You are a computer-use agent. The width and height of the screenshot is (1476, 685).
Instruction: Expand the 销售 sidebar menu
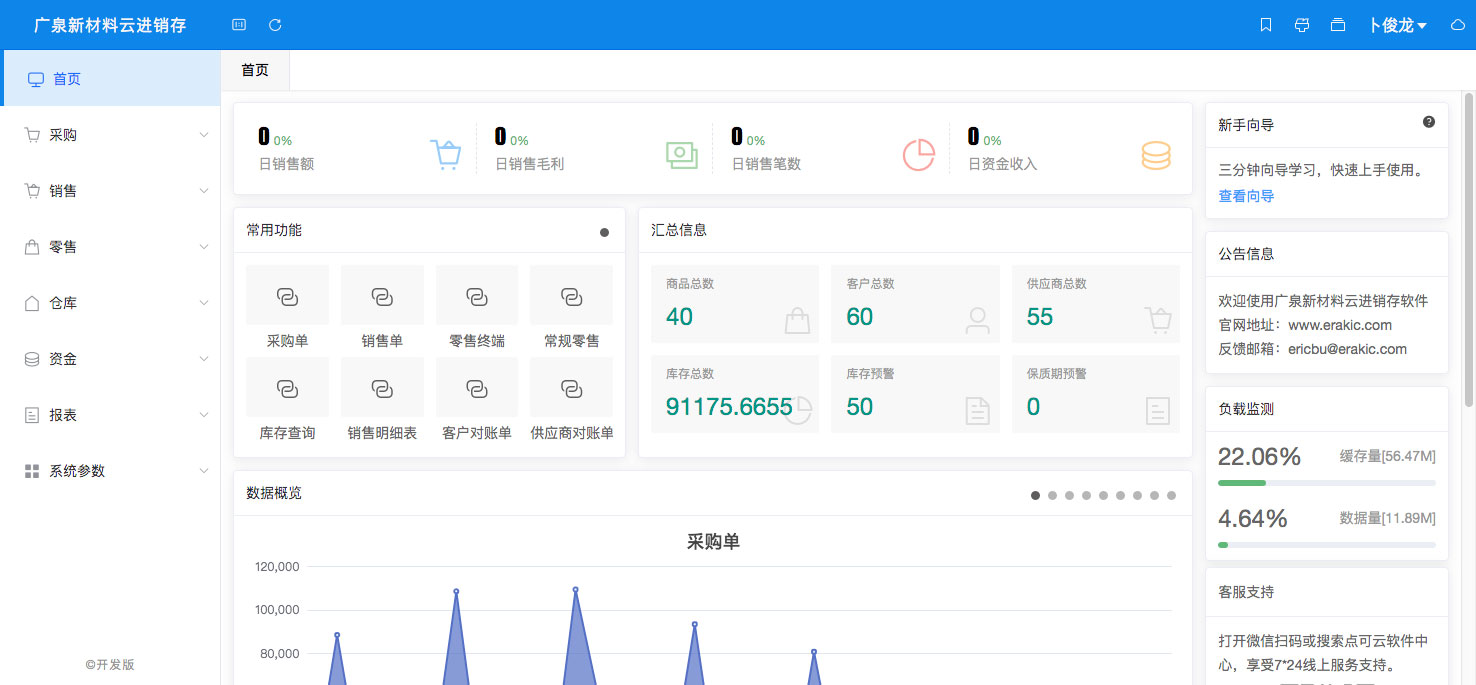point(110,191)
